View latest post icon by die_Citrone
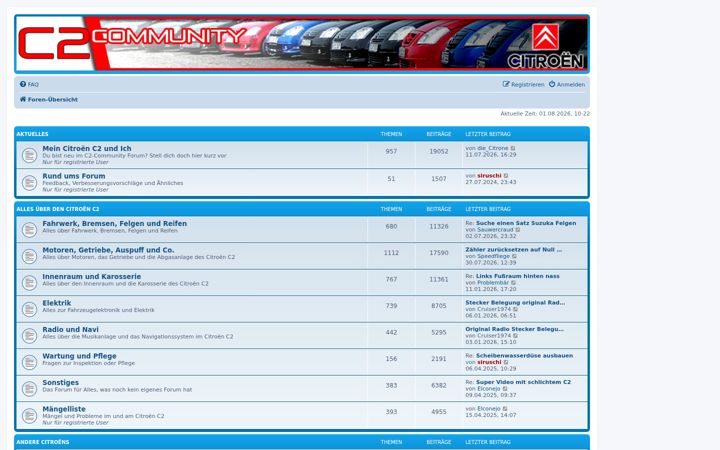 (x=513, y=148)
